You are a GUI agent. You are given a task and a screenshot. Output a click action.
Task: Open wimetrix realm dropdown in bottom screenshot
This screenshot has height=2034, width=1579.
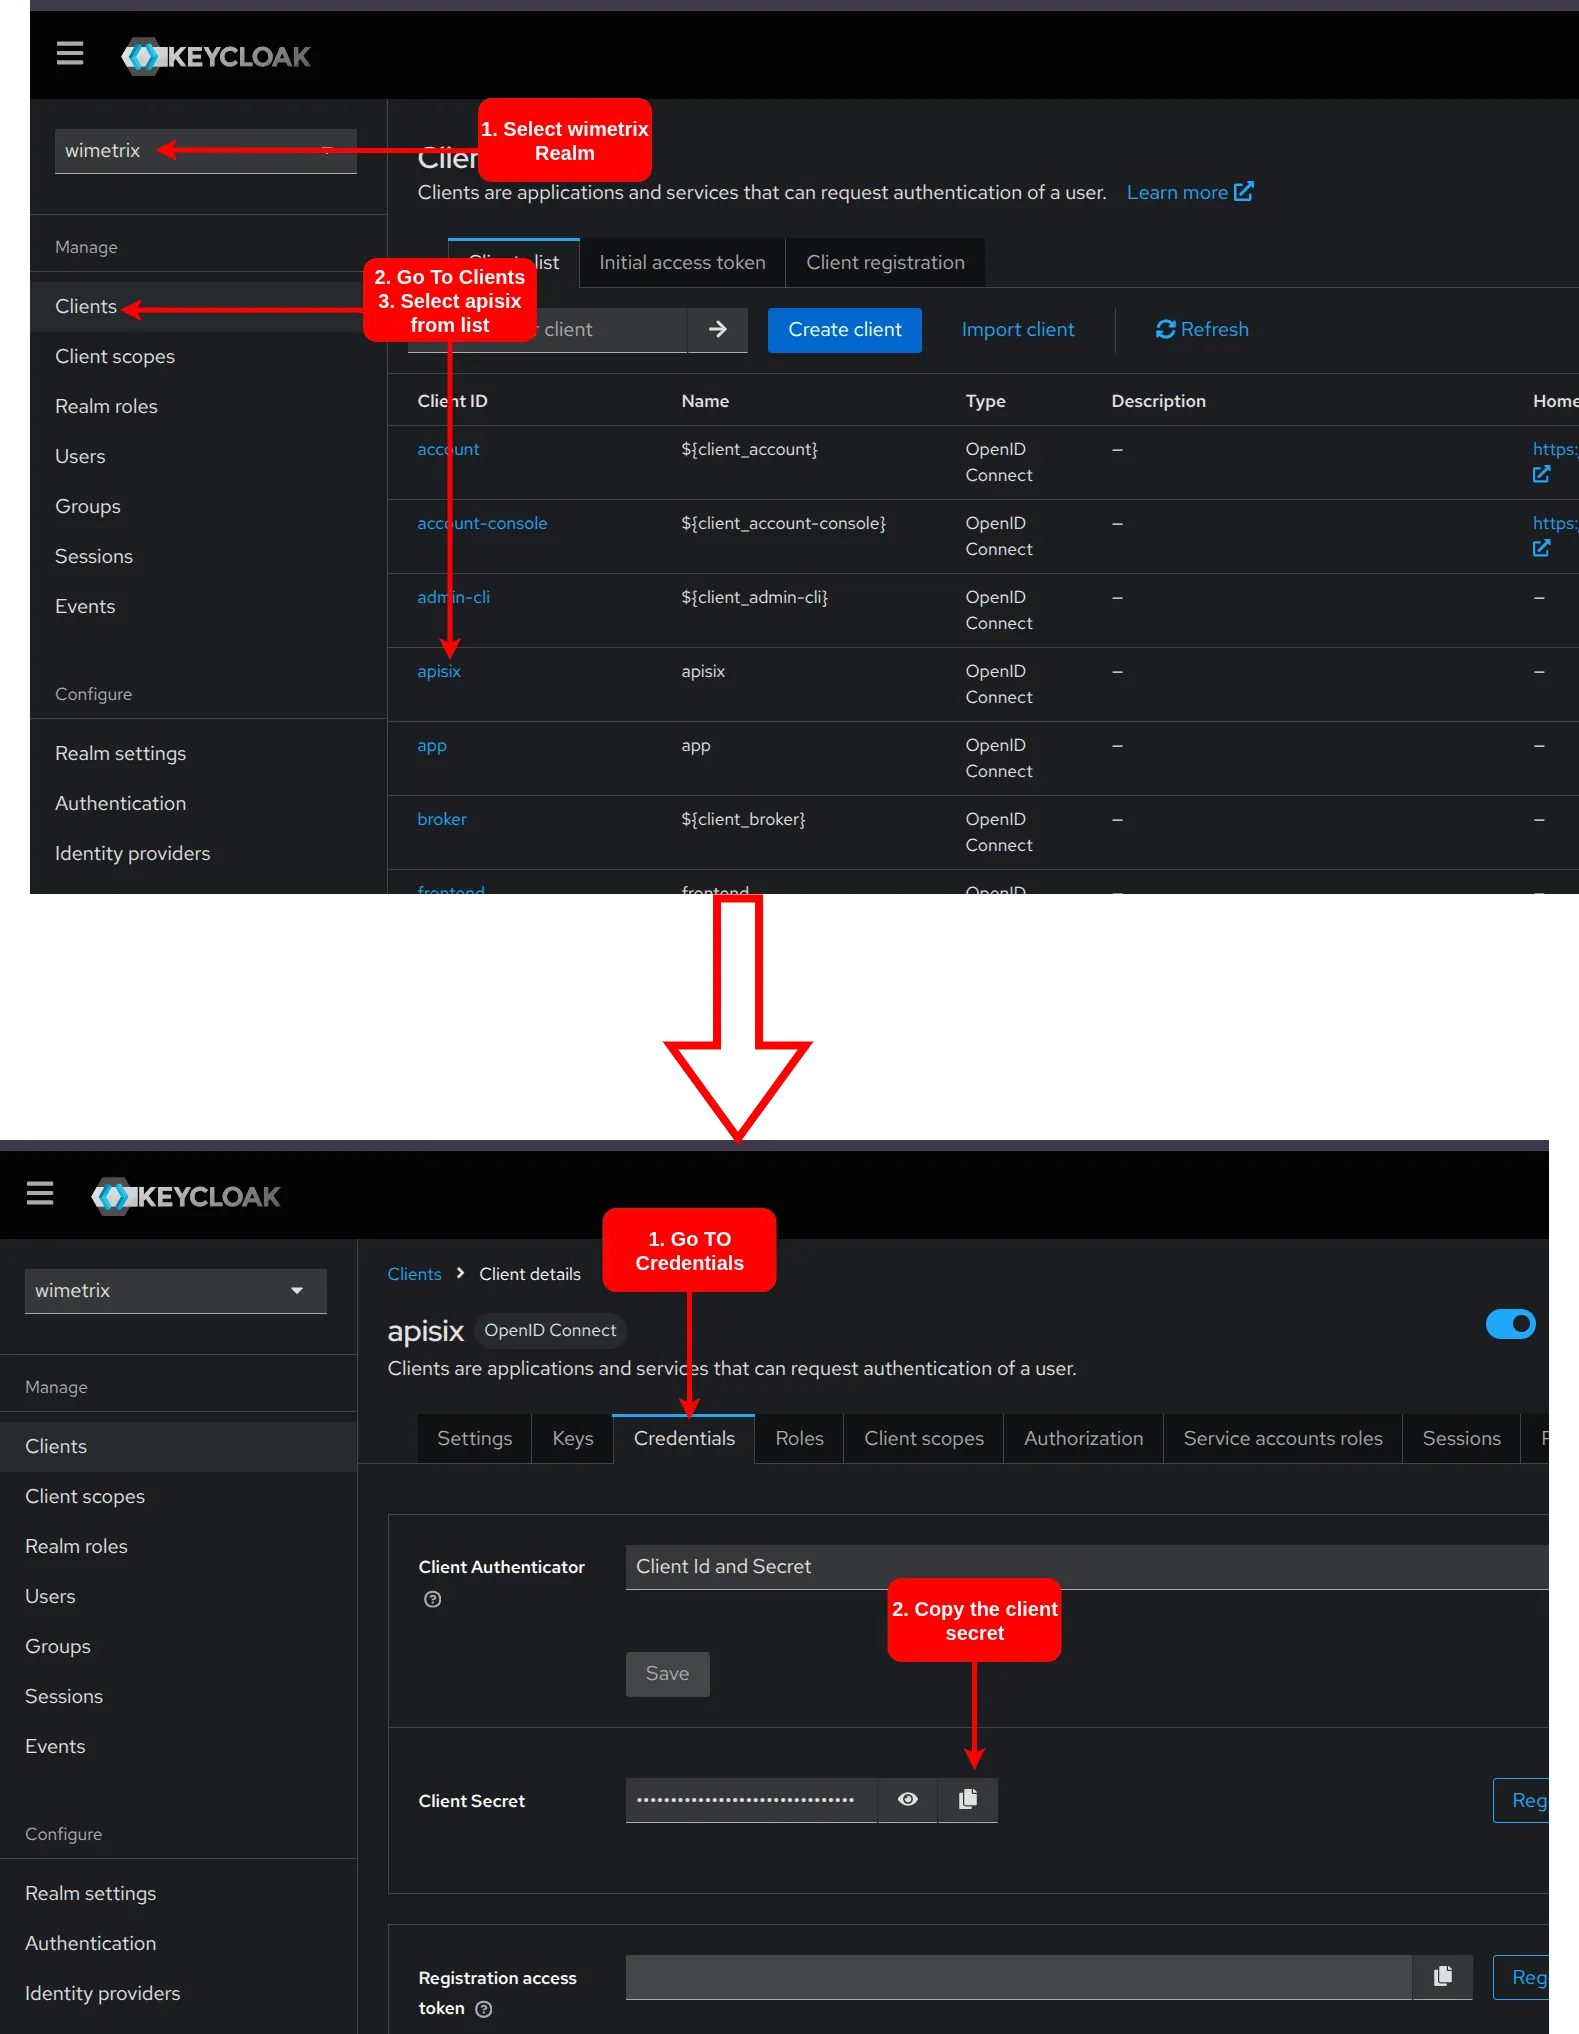tap(176, 1290)
